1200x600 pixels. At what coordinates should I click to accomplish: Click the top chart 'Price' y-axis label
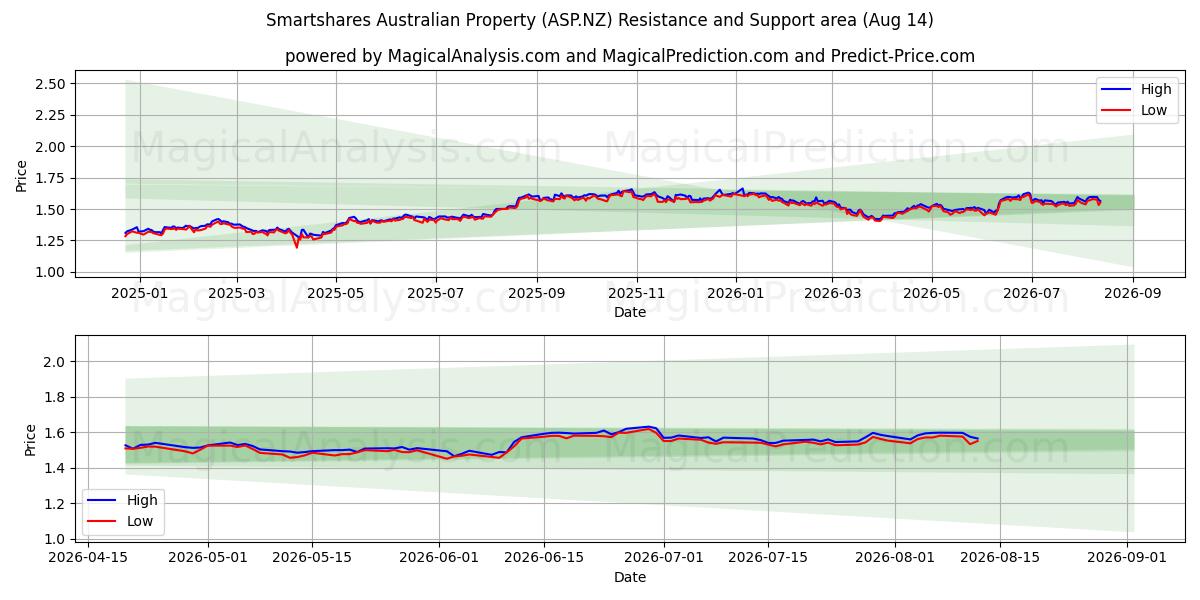click(22, 176)
